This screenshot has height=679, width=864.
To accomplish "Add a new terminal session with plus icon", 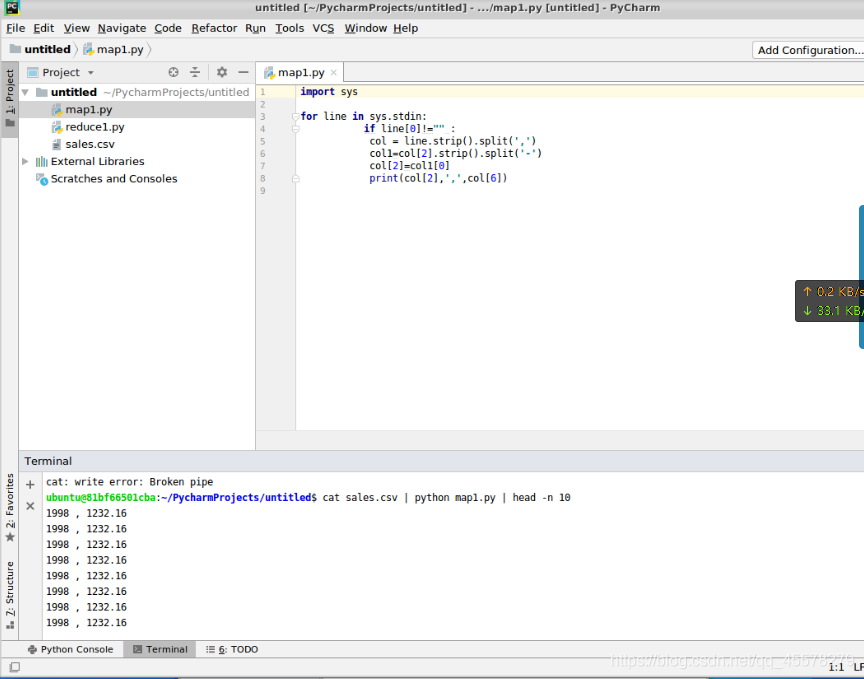I will pos(30,484).
